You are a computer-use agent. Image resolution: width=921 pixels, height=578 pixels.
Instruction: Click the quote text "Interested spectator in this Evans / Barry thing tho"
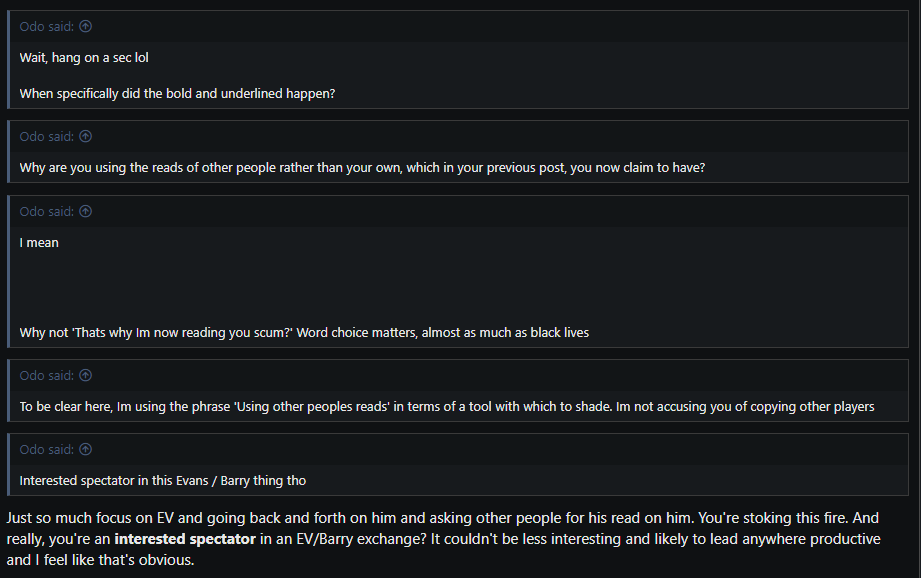[162, 481]
